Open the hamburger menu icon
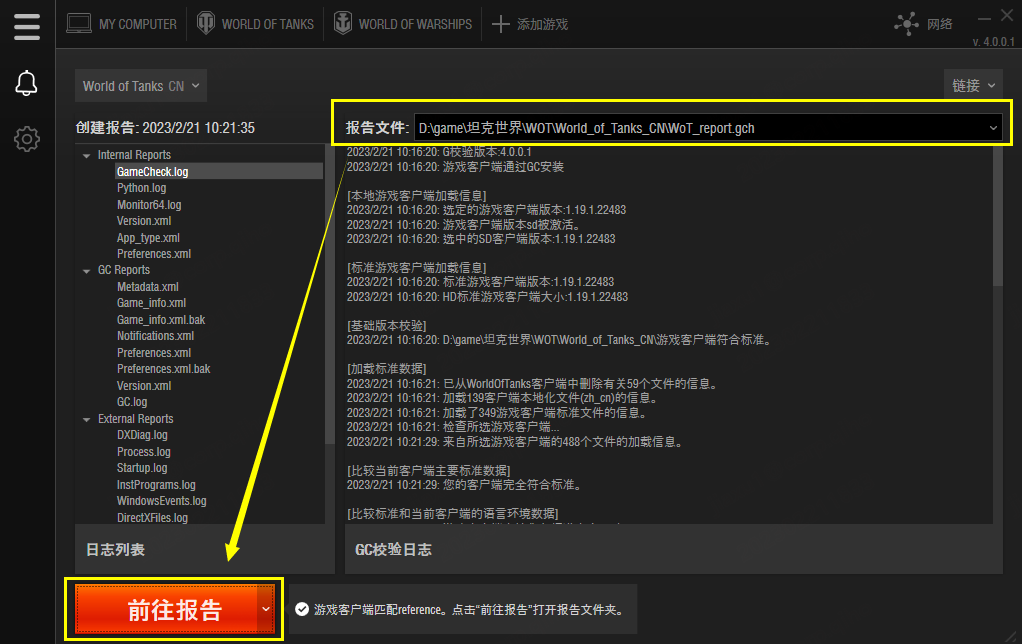The image size is (1022, 644). click(x=27, y=27)
